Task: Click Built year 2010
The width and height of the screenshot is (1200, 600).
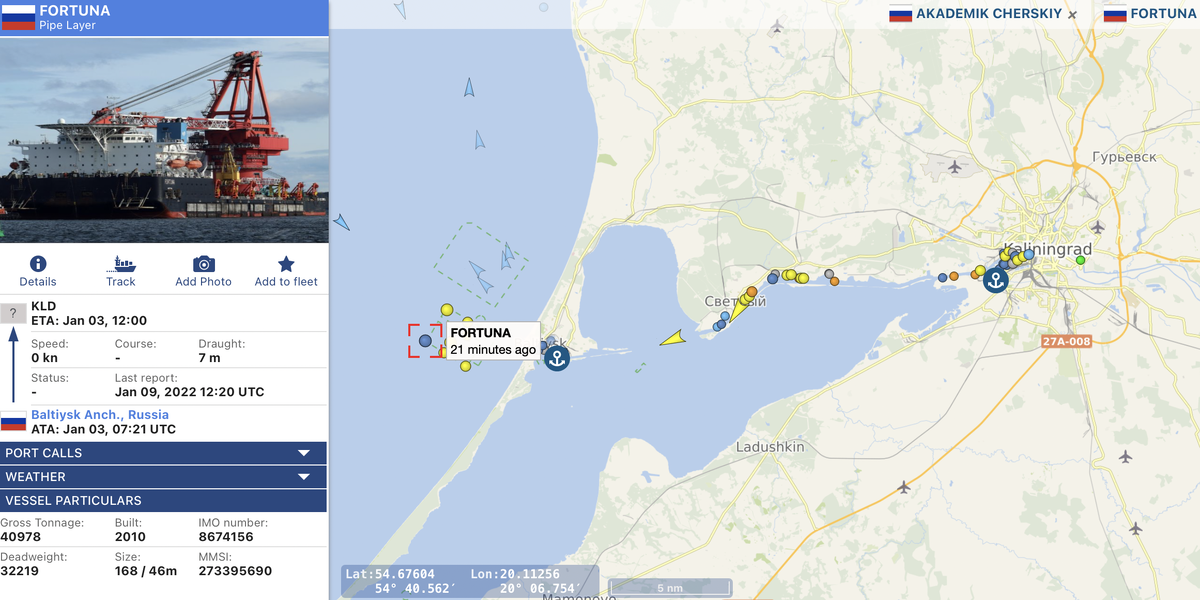Action: click(x=130, y=537)
